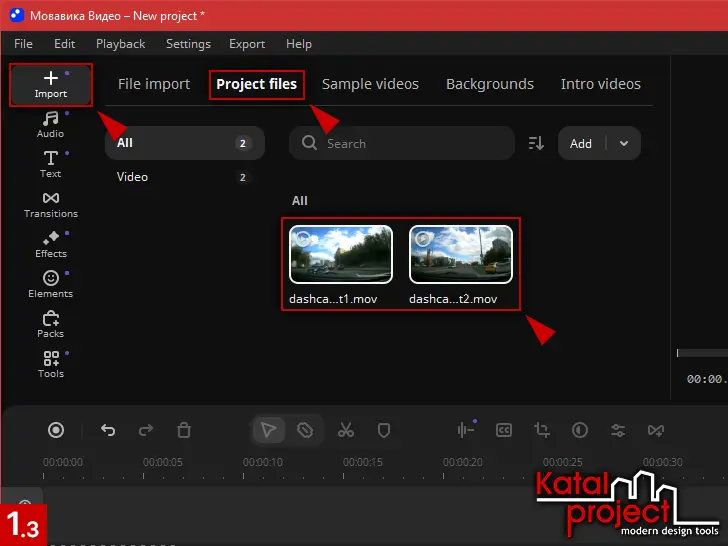Delete clip with trash icon
Image resolution: width=728 pixels, height=546 pixels.
click(x=184, y=430)
